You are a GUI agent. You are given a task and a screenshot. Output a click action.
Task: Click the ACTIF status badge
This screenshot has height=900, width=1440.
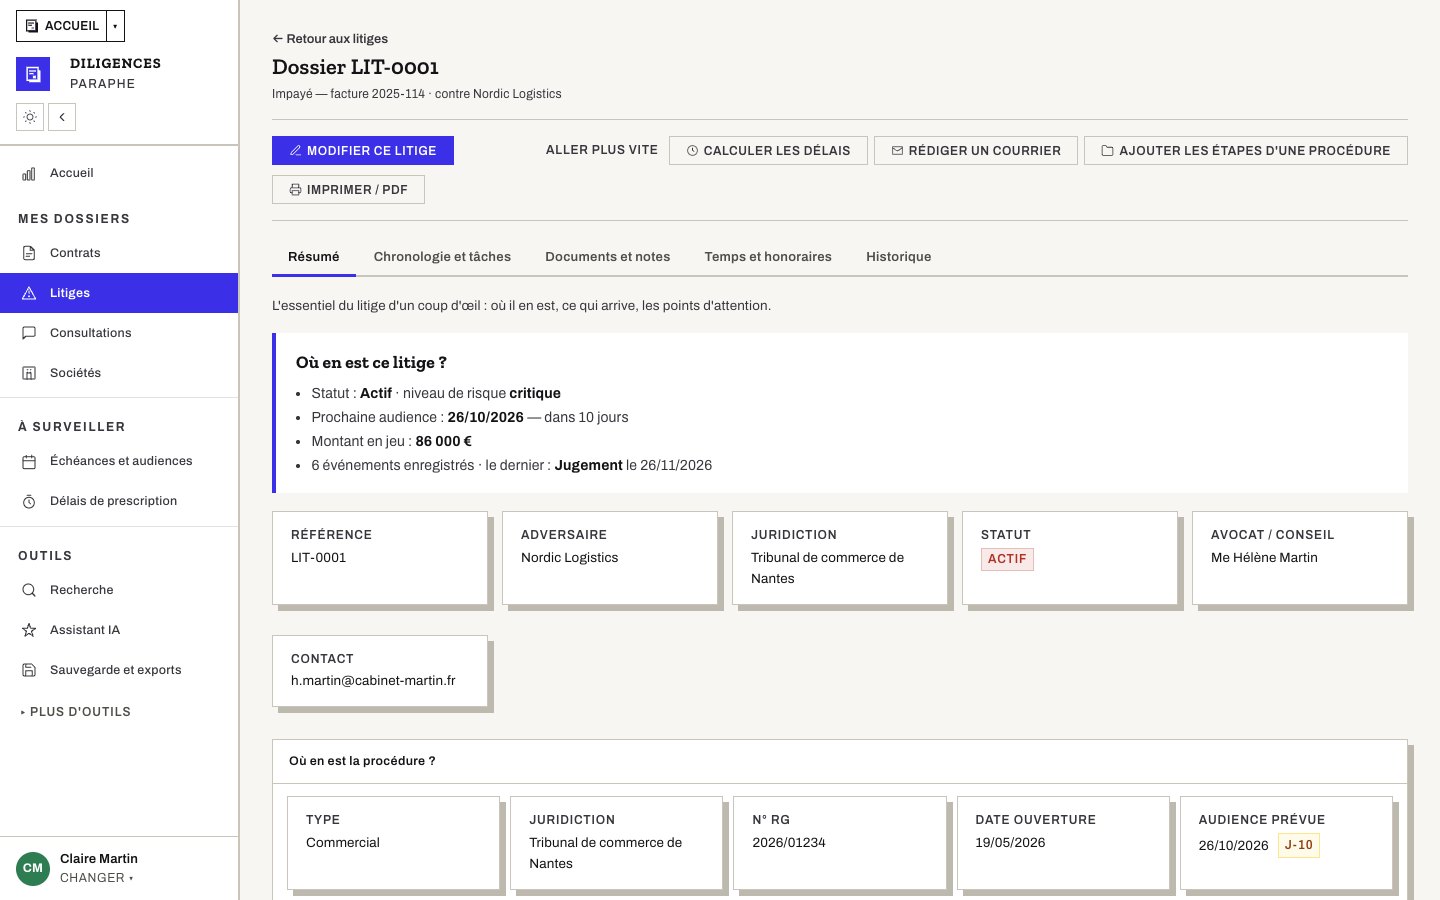pyautogui.click(x=1007, y=559)
